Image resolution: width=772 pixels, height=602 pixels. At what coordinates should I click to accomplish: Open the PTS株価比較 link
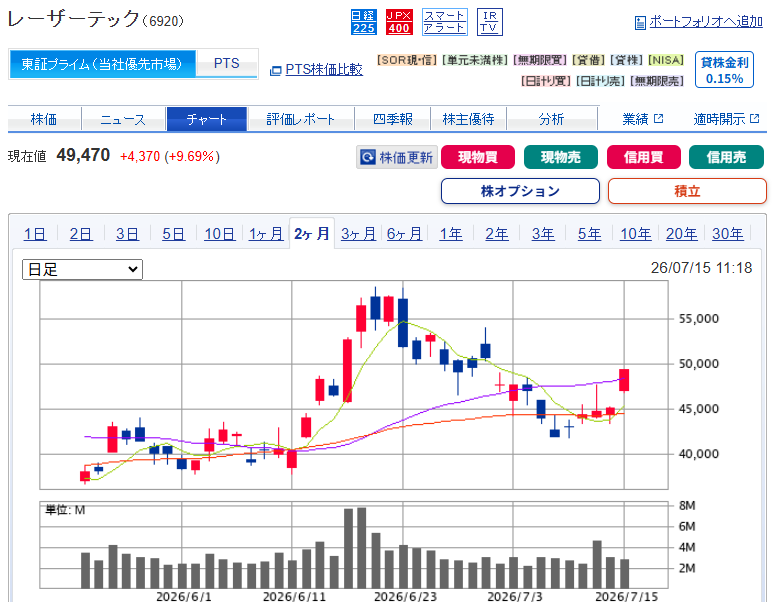pos(324,70)
